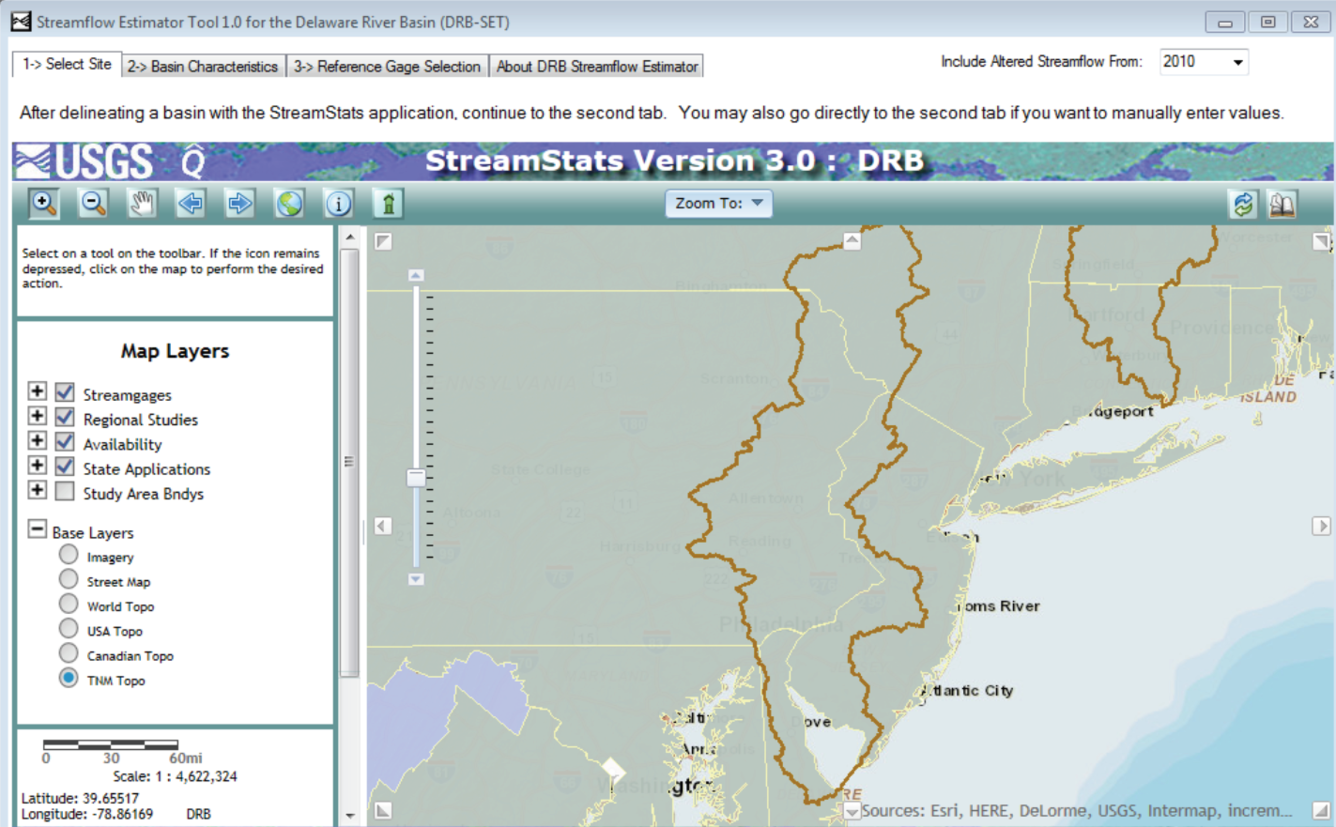Screen dimensions: 1336x827
Task: Select the Zoom Out magnifier tool
Action: tap(93, 203)
